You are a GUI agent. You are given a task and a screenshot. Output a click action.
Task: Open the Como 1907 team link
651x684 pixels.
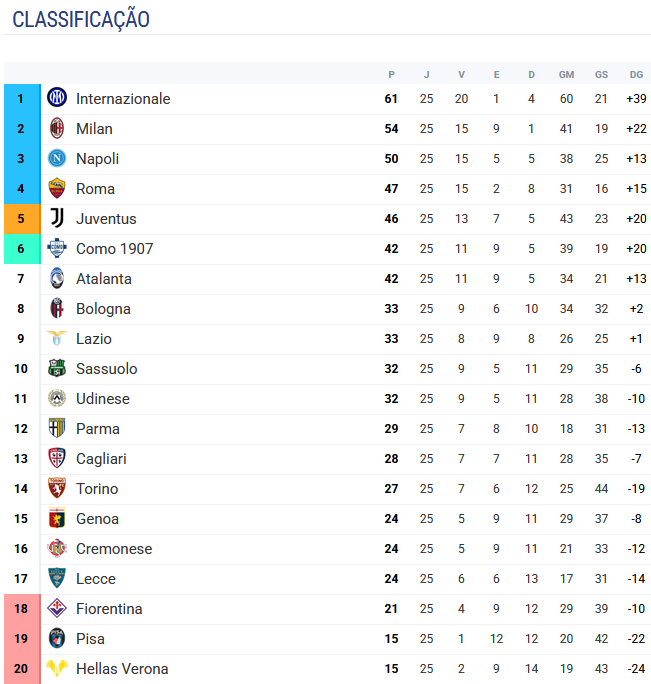114,249
